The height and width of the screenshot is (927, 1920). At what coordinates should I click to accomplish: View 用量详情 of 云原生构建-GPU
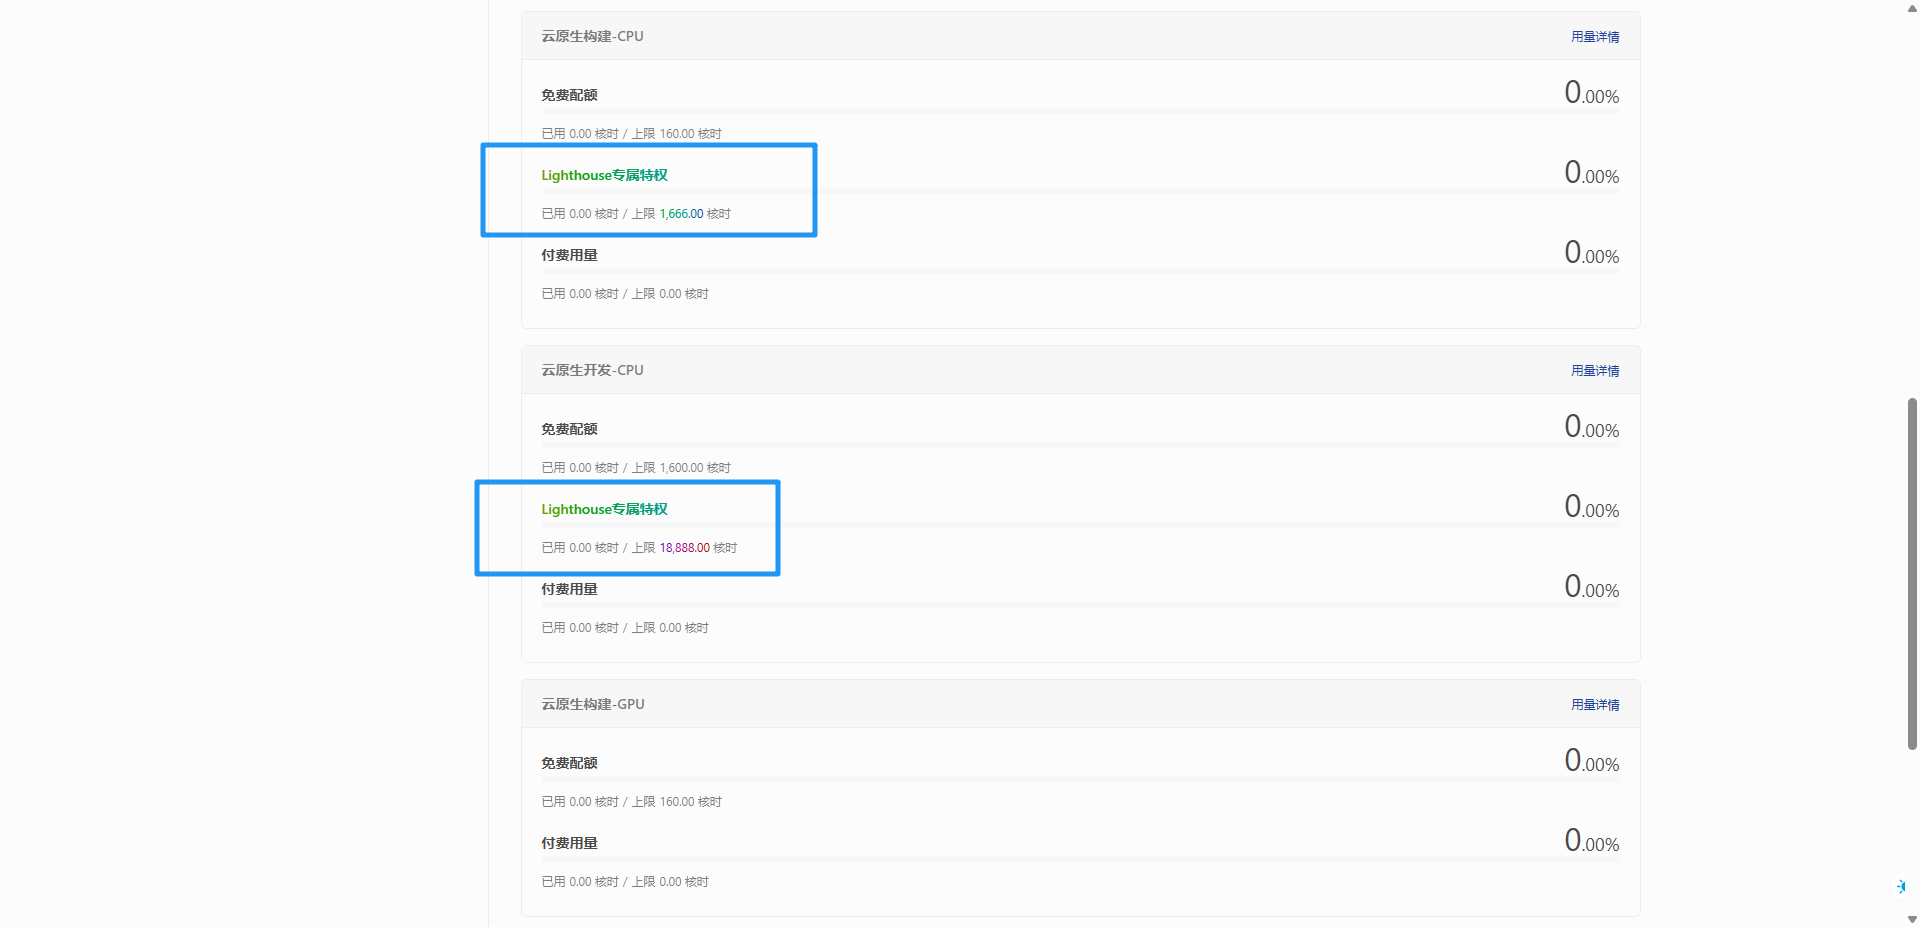coord(1594,705)
